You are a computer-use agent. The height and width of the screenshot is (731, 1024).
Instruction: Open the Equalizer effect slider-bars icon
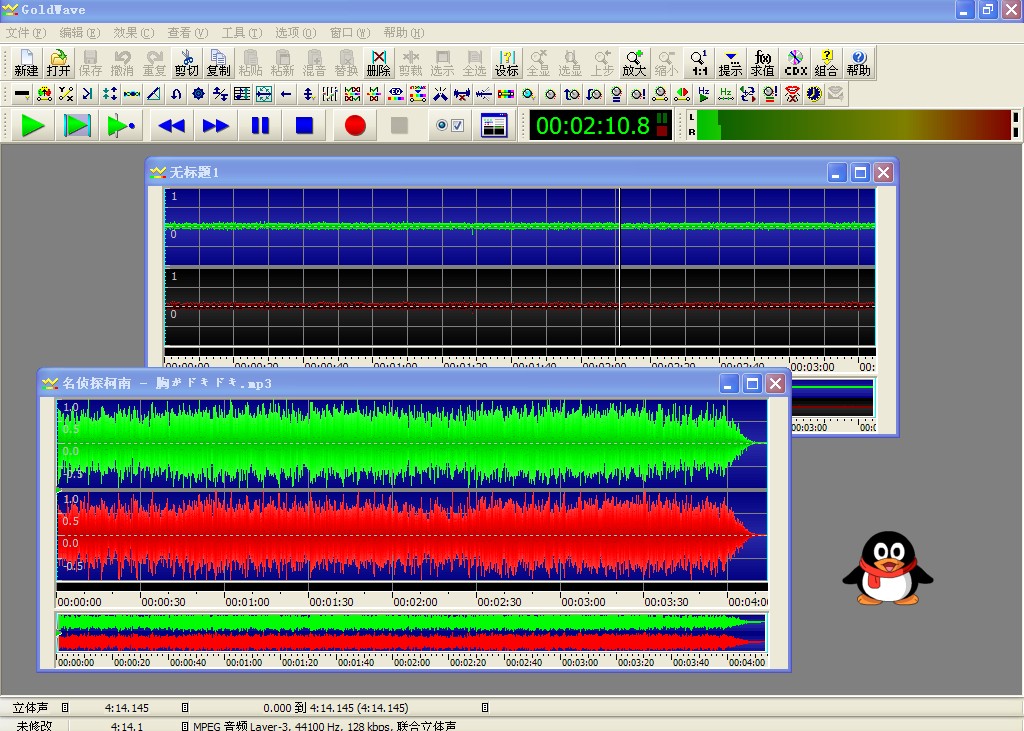[330, 94]
